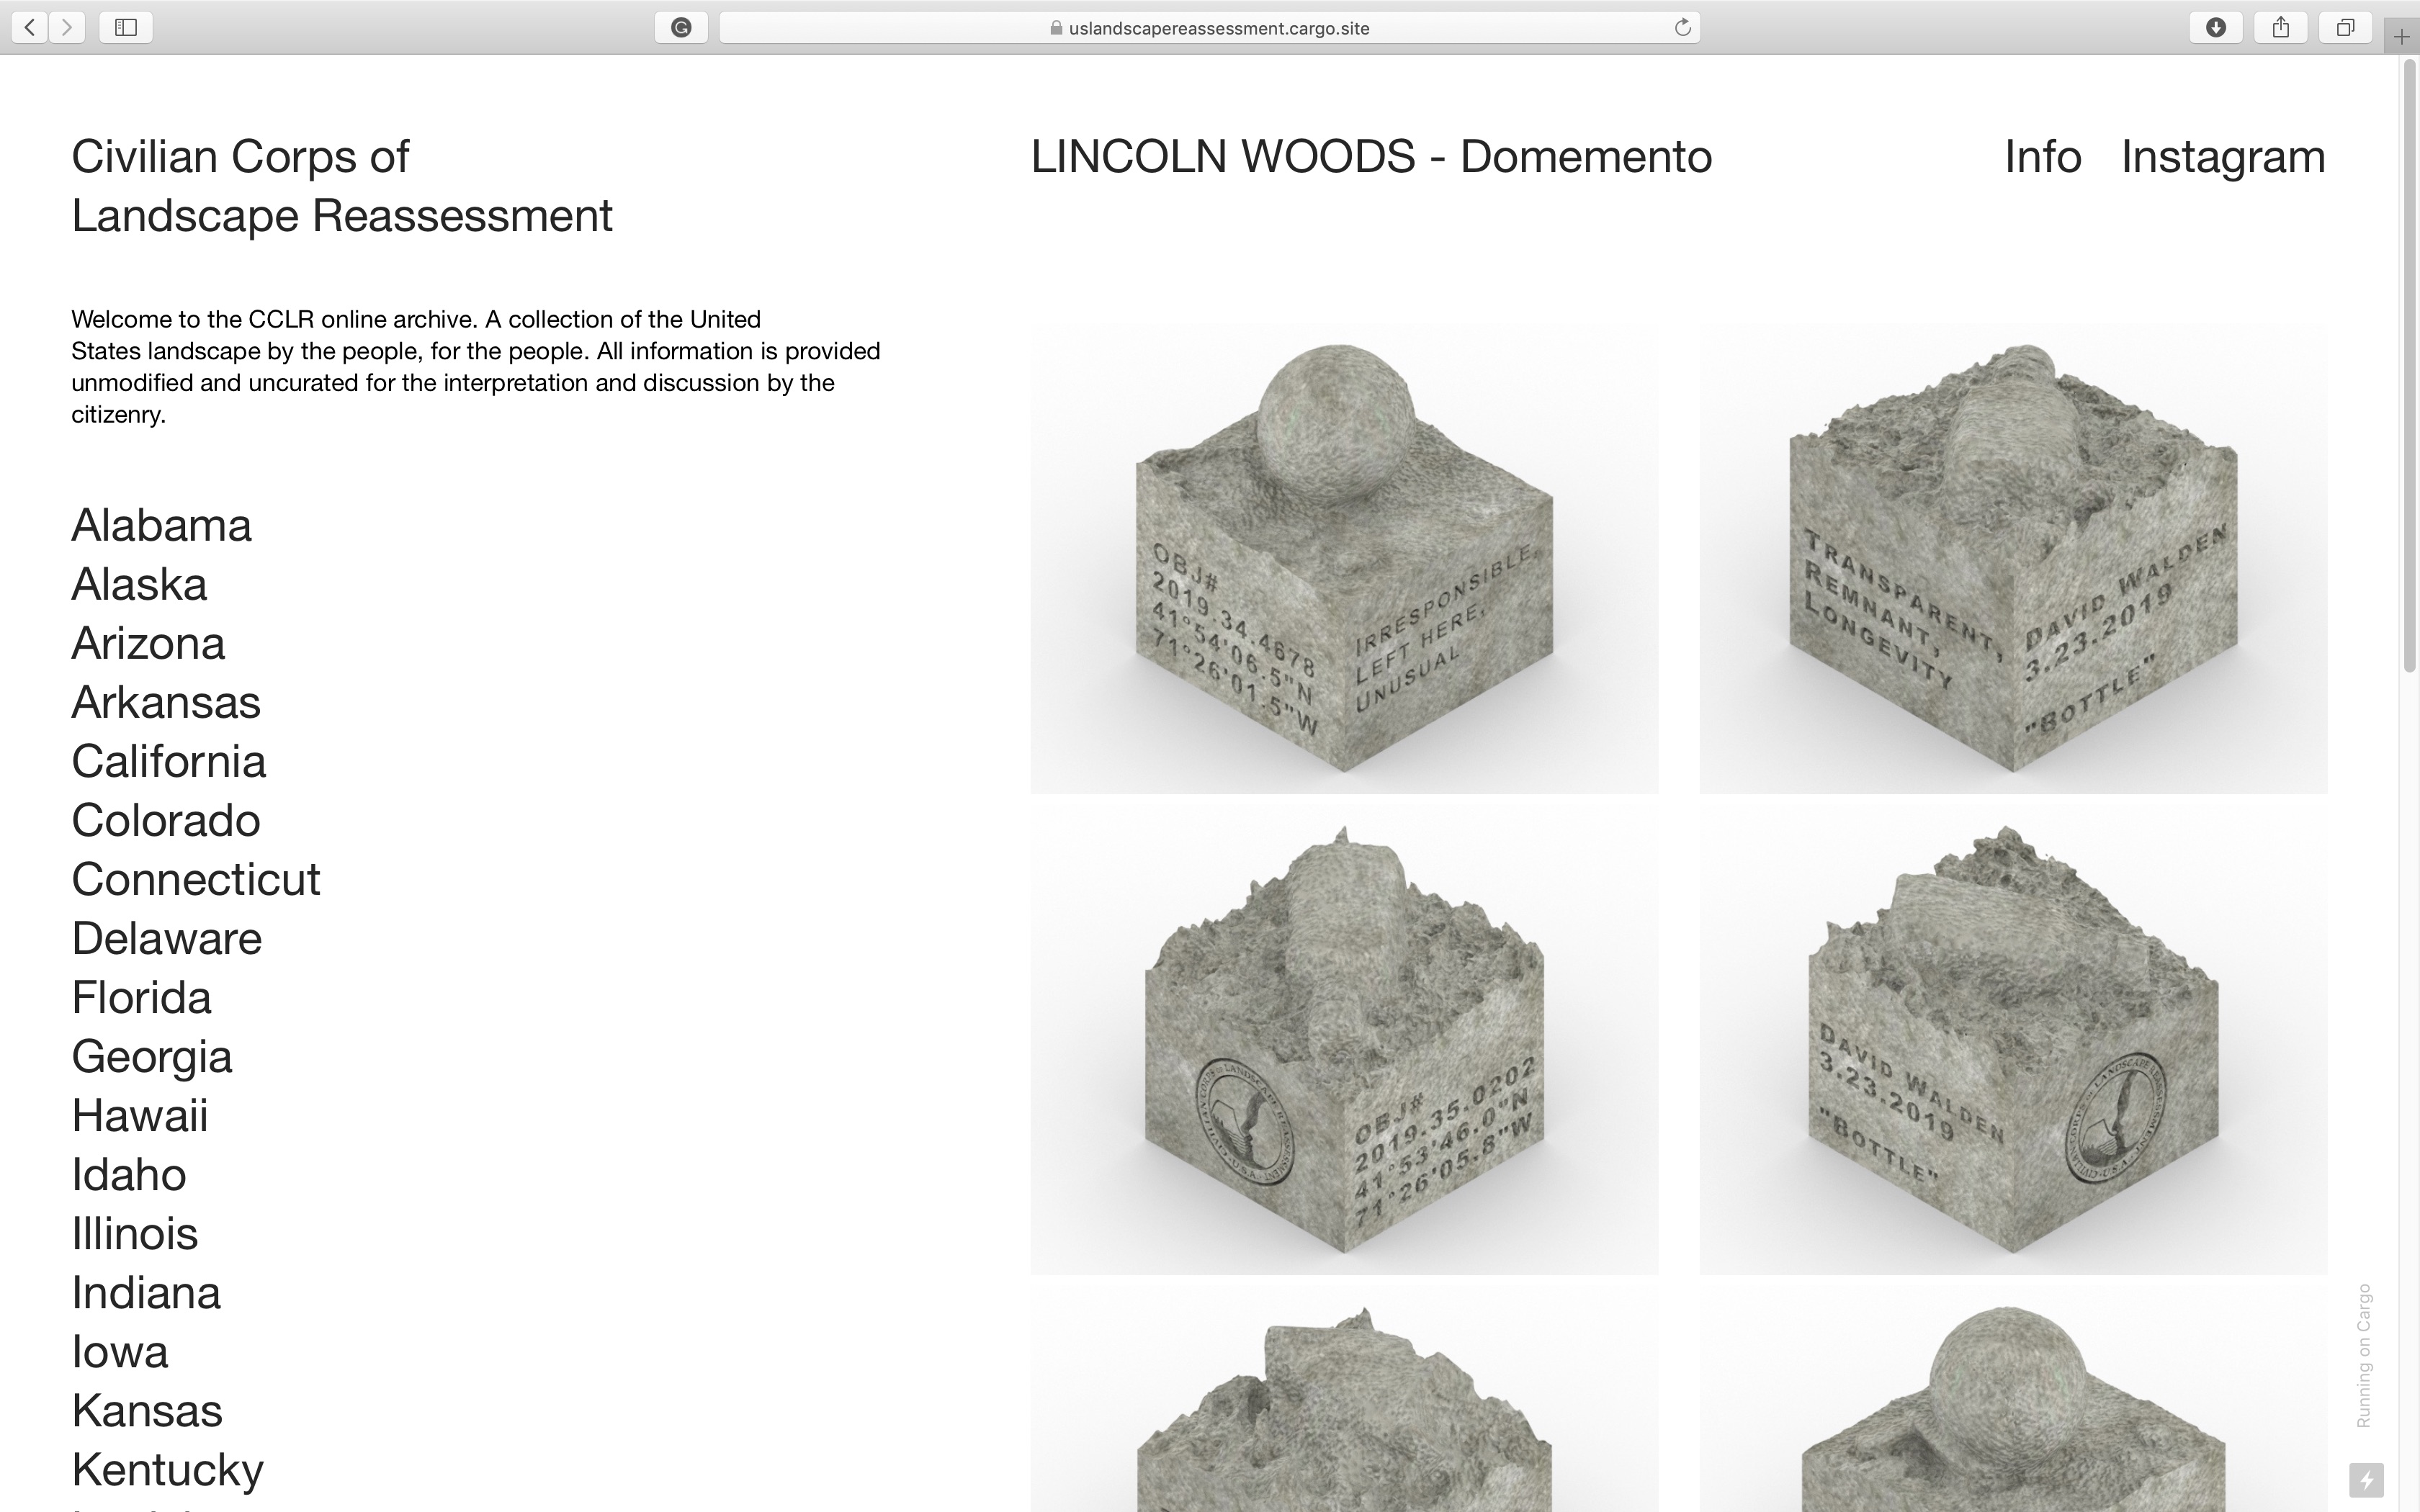The width and height of the screenshot is (2420, 1512).
Task: Click the Safari forward arrow button
Action: (x=67, y=27)
